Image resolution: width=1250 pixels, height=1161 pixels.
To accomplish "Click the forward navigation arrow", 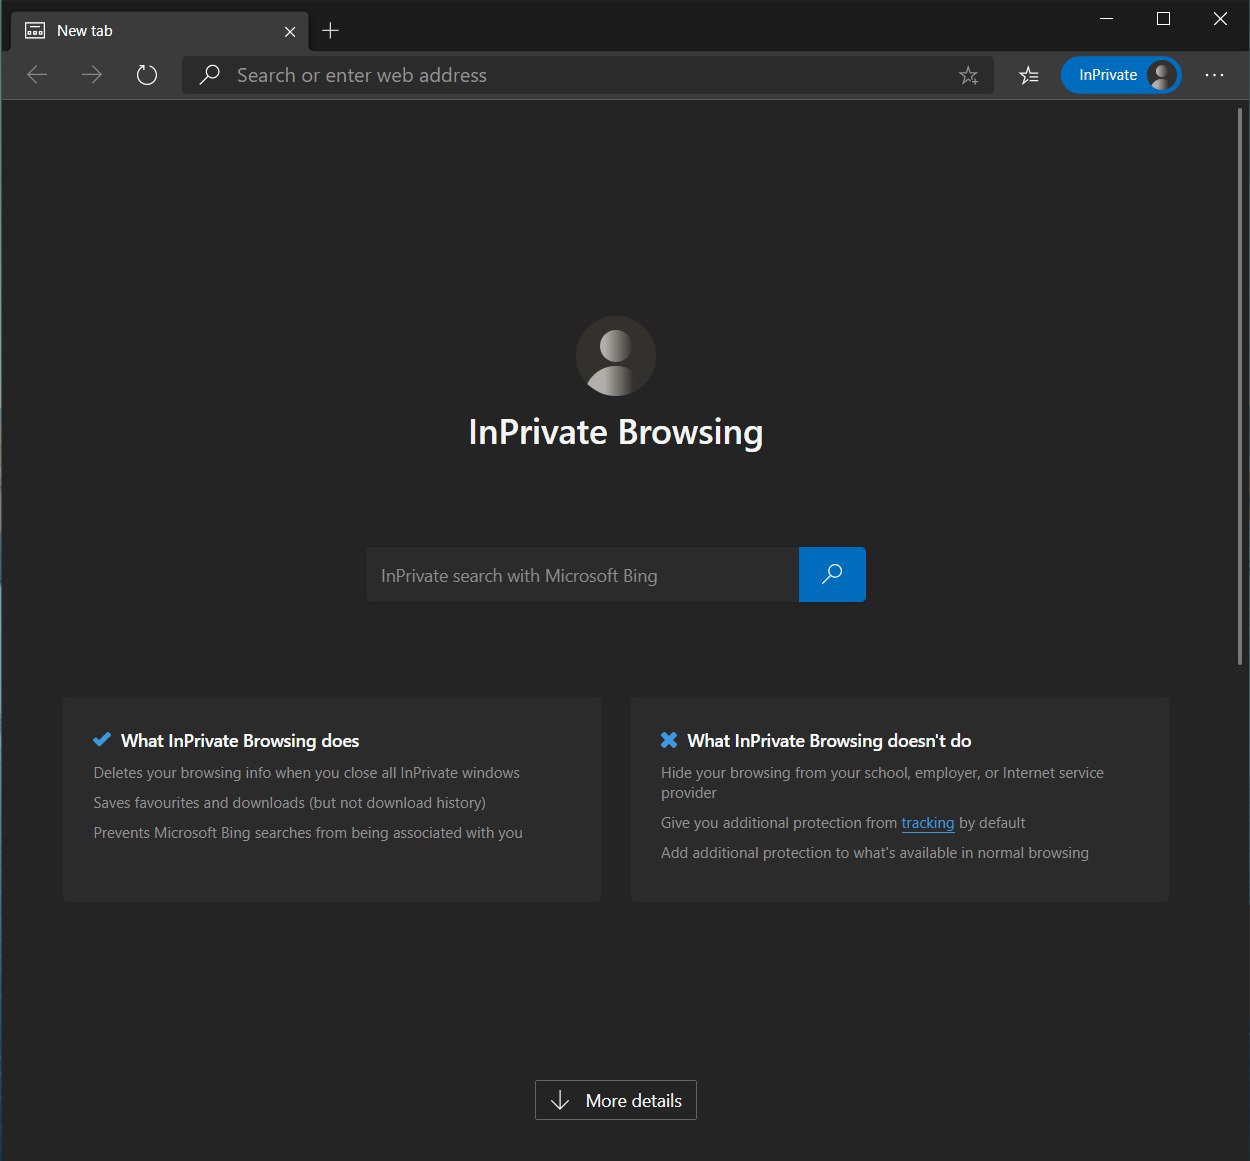I will 92,75.
